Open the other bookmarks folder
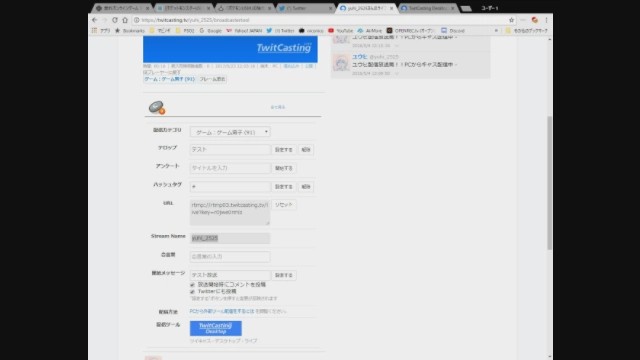 coord(527,31)
